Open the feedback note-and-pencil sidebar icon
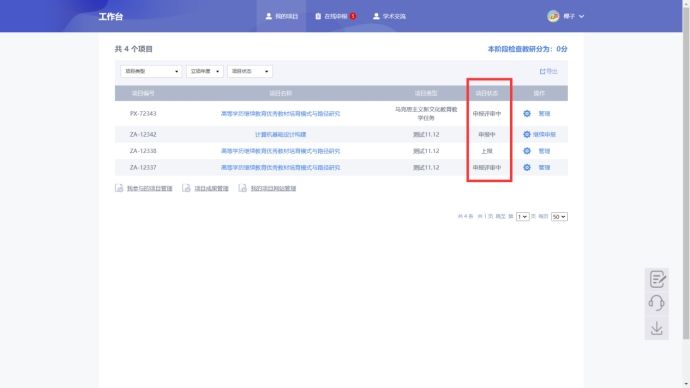 click(657, 279)
